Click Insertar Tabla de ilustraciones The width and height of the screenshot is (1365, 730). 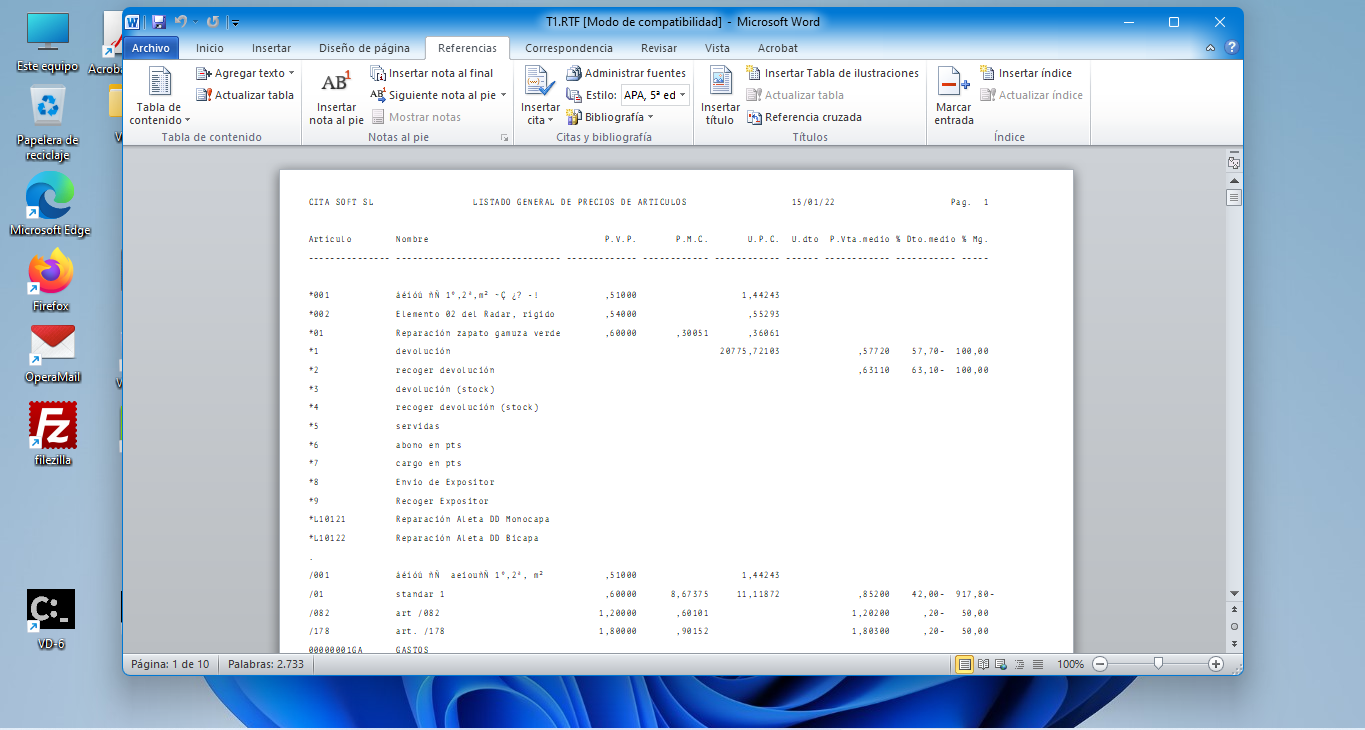(832, 73)
